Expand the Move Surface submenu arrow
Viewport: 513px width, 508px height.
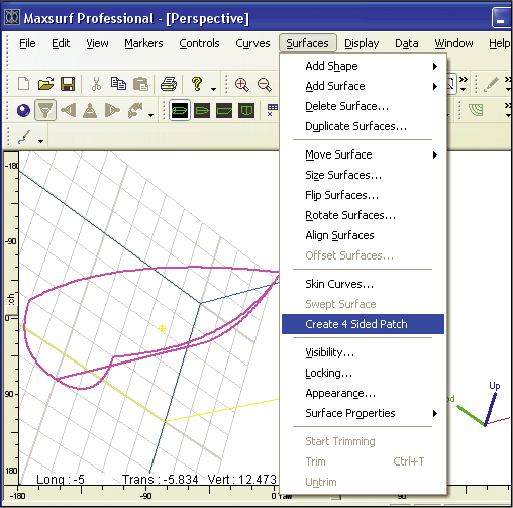tap(435, 155)
